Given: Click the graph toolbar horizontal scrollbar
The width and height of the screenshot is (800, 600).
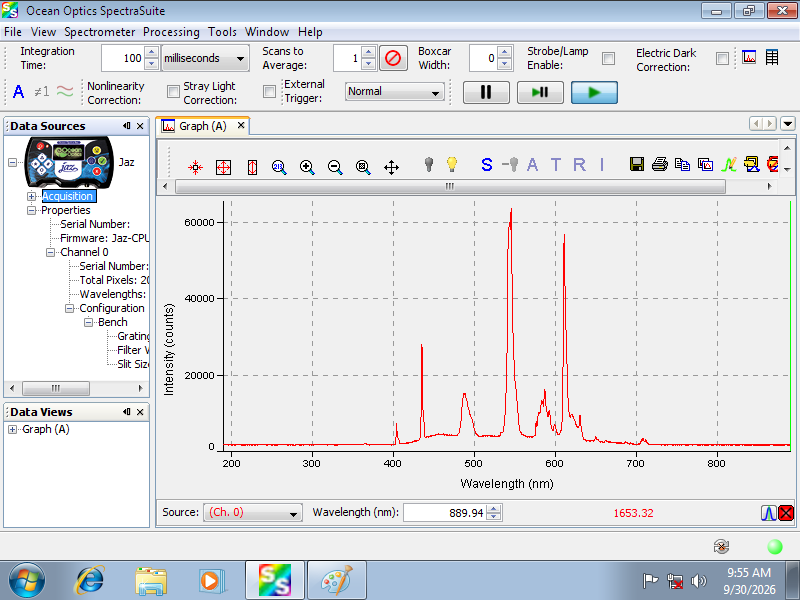Looking at the screenshot, I should (450, 187).
